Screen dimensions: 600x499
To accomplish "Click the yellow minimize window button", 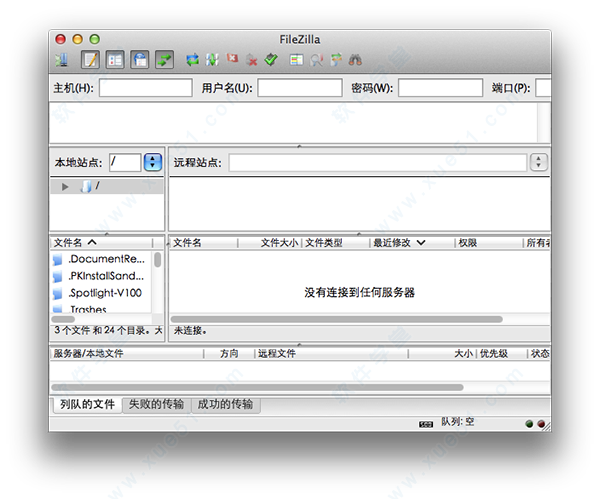I will (x=78, y=39).
